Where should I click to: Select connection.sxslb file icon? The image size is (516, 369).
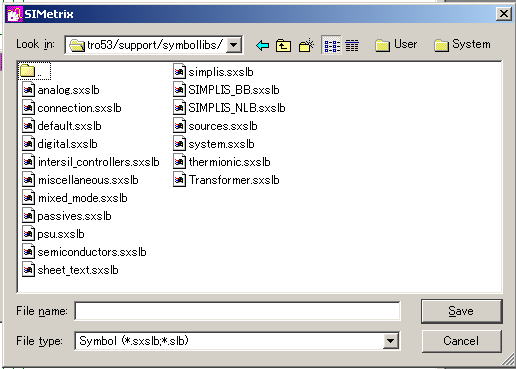click(28, 108)
